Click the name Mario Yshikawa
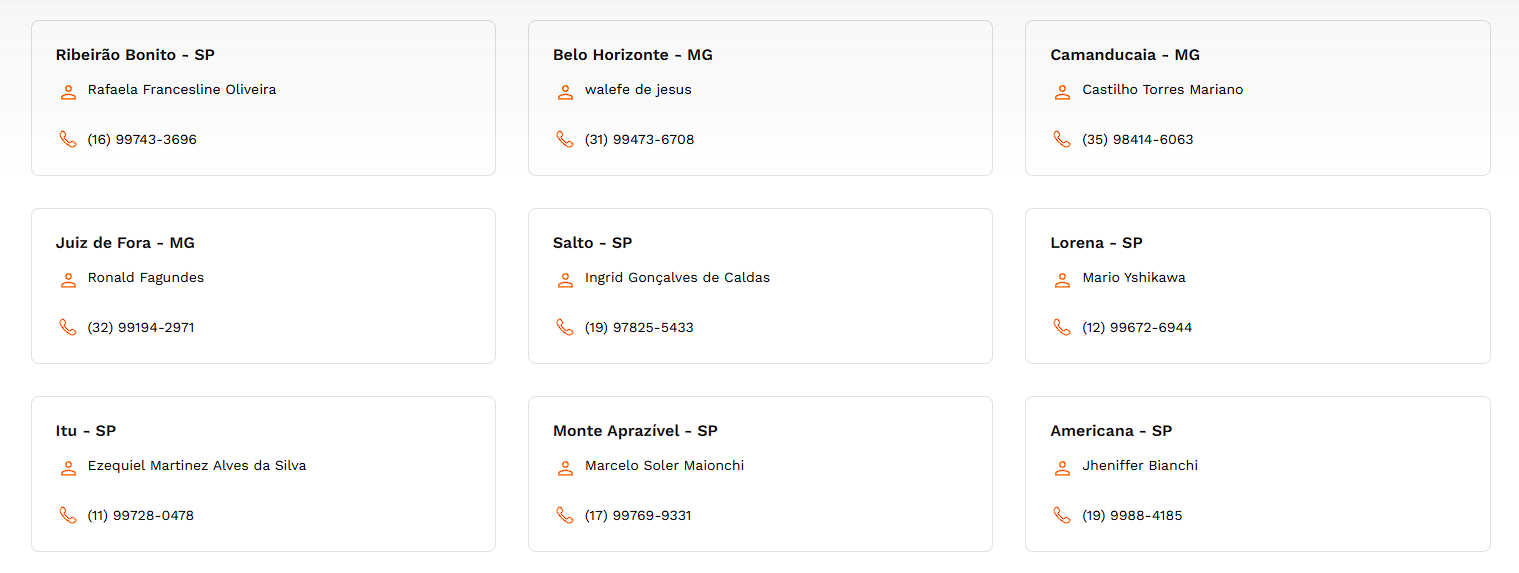This screenshot has height=573, width=1519. [x=1134, y=278]
